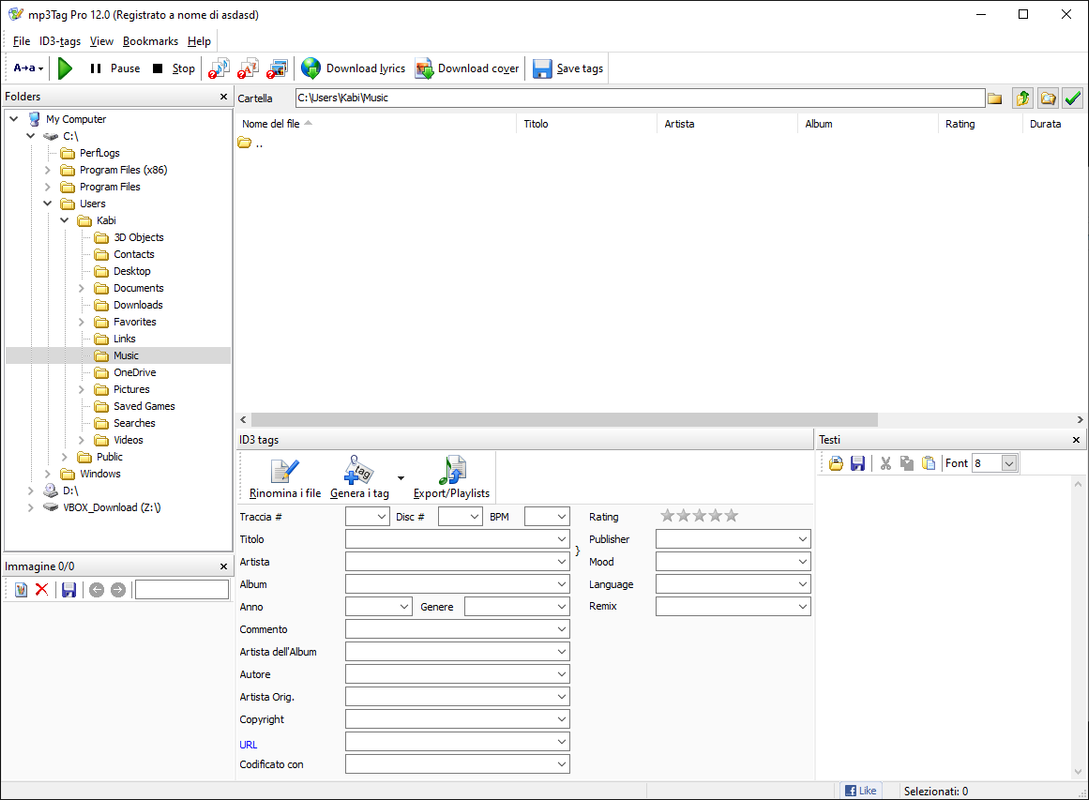This screenshot has width=1089, height=800.
Task: Expand the Pictures folder node
Action: point(81,390)
